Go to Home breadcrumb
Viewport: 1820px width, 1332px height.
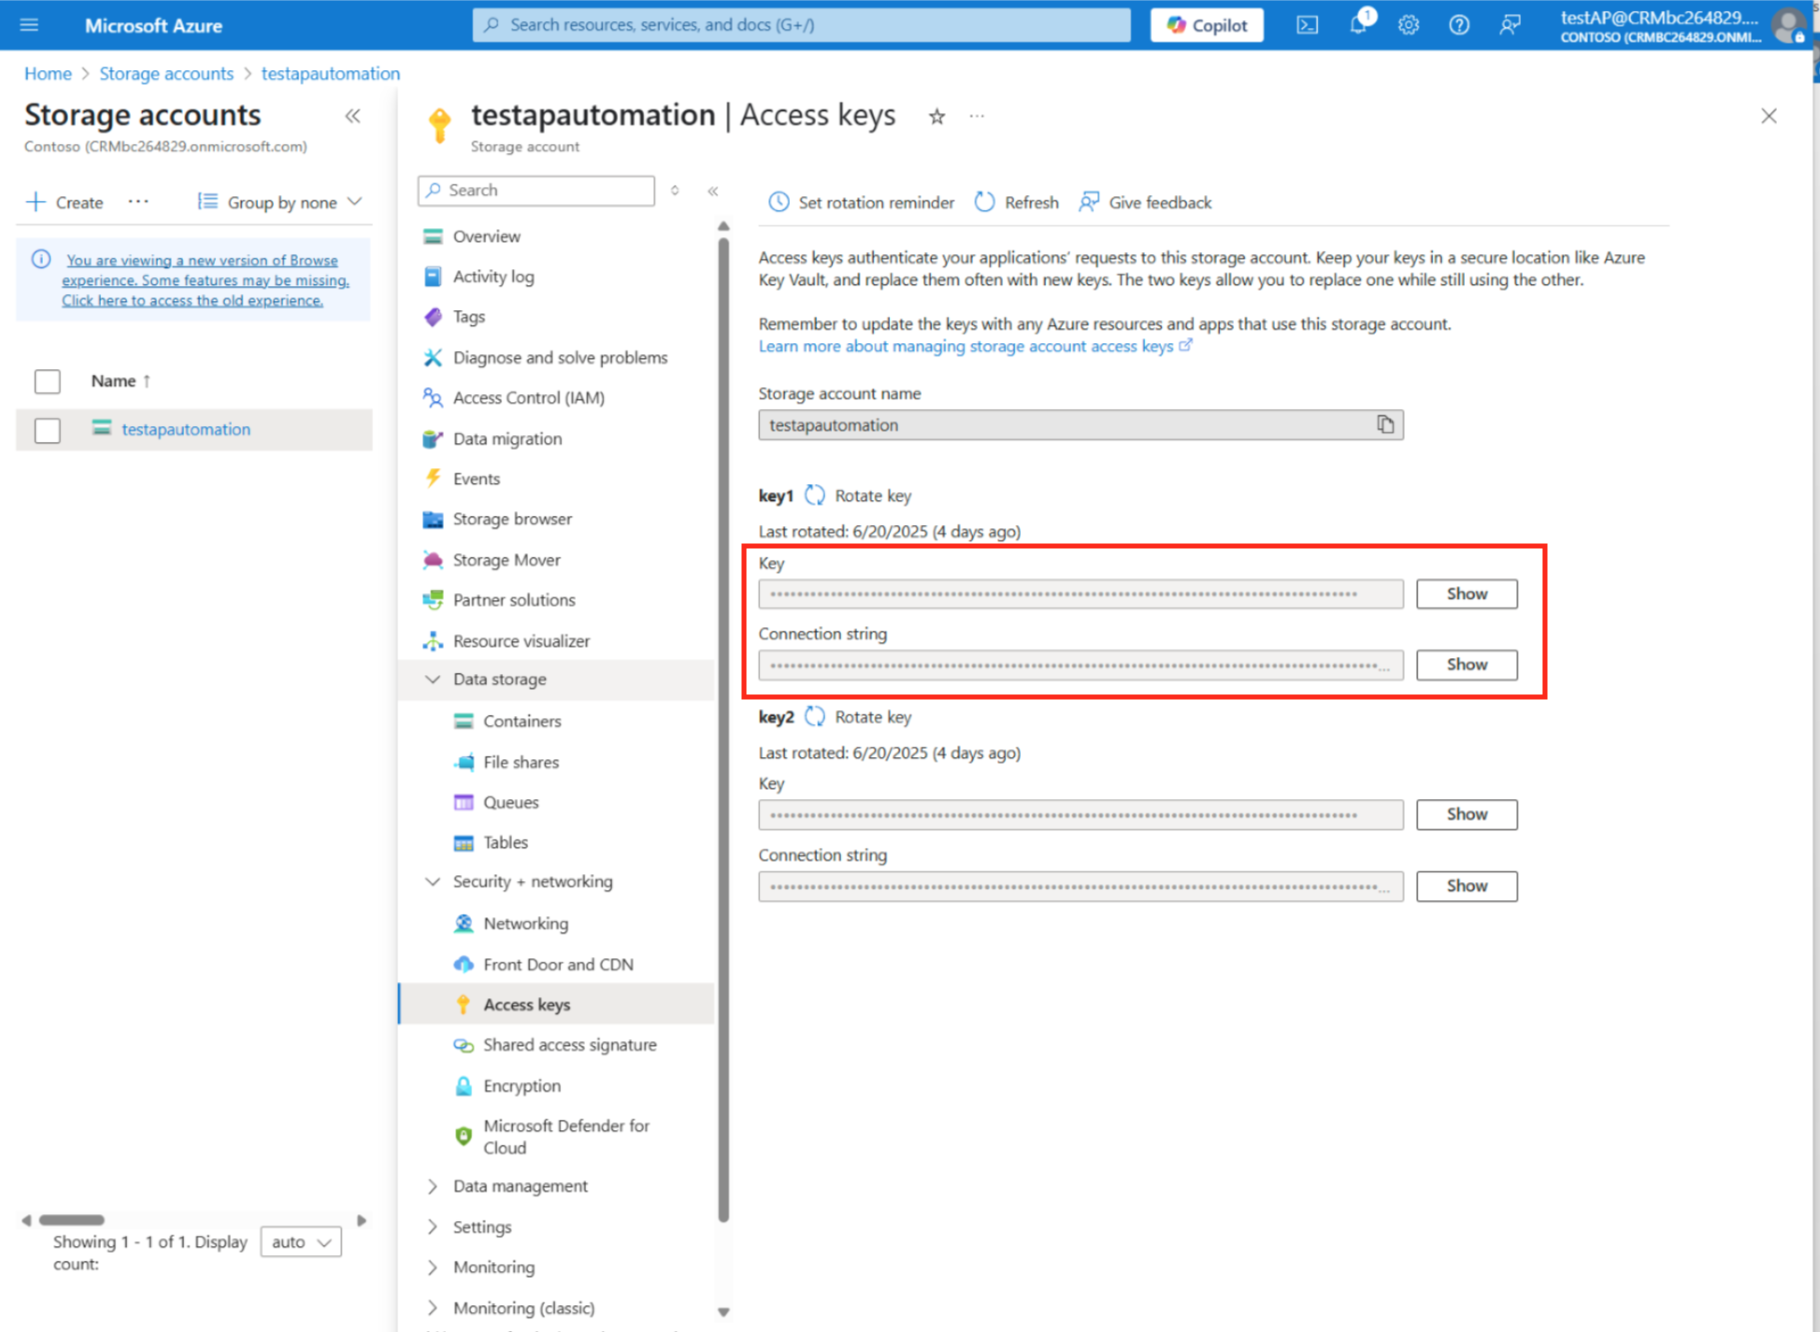(47, 73)
